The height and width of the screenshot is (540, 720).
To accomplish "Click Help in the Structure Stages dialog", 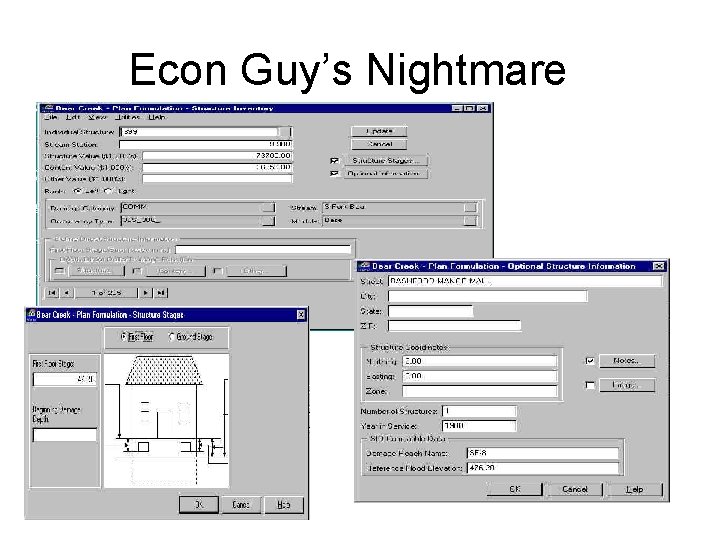I will tap(283, 505).
